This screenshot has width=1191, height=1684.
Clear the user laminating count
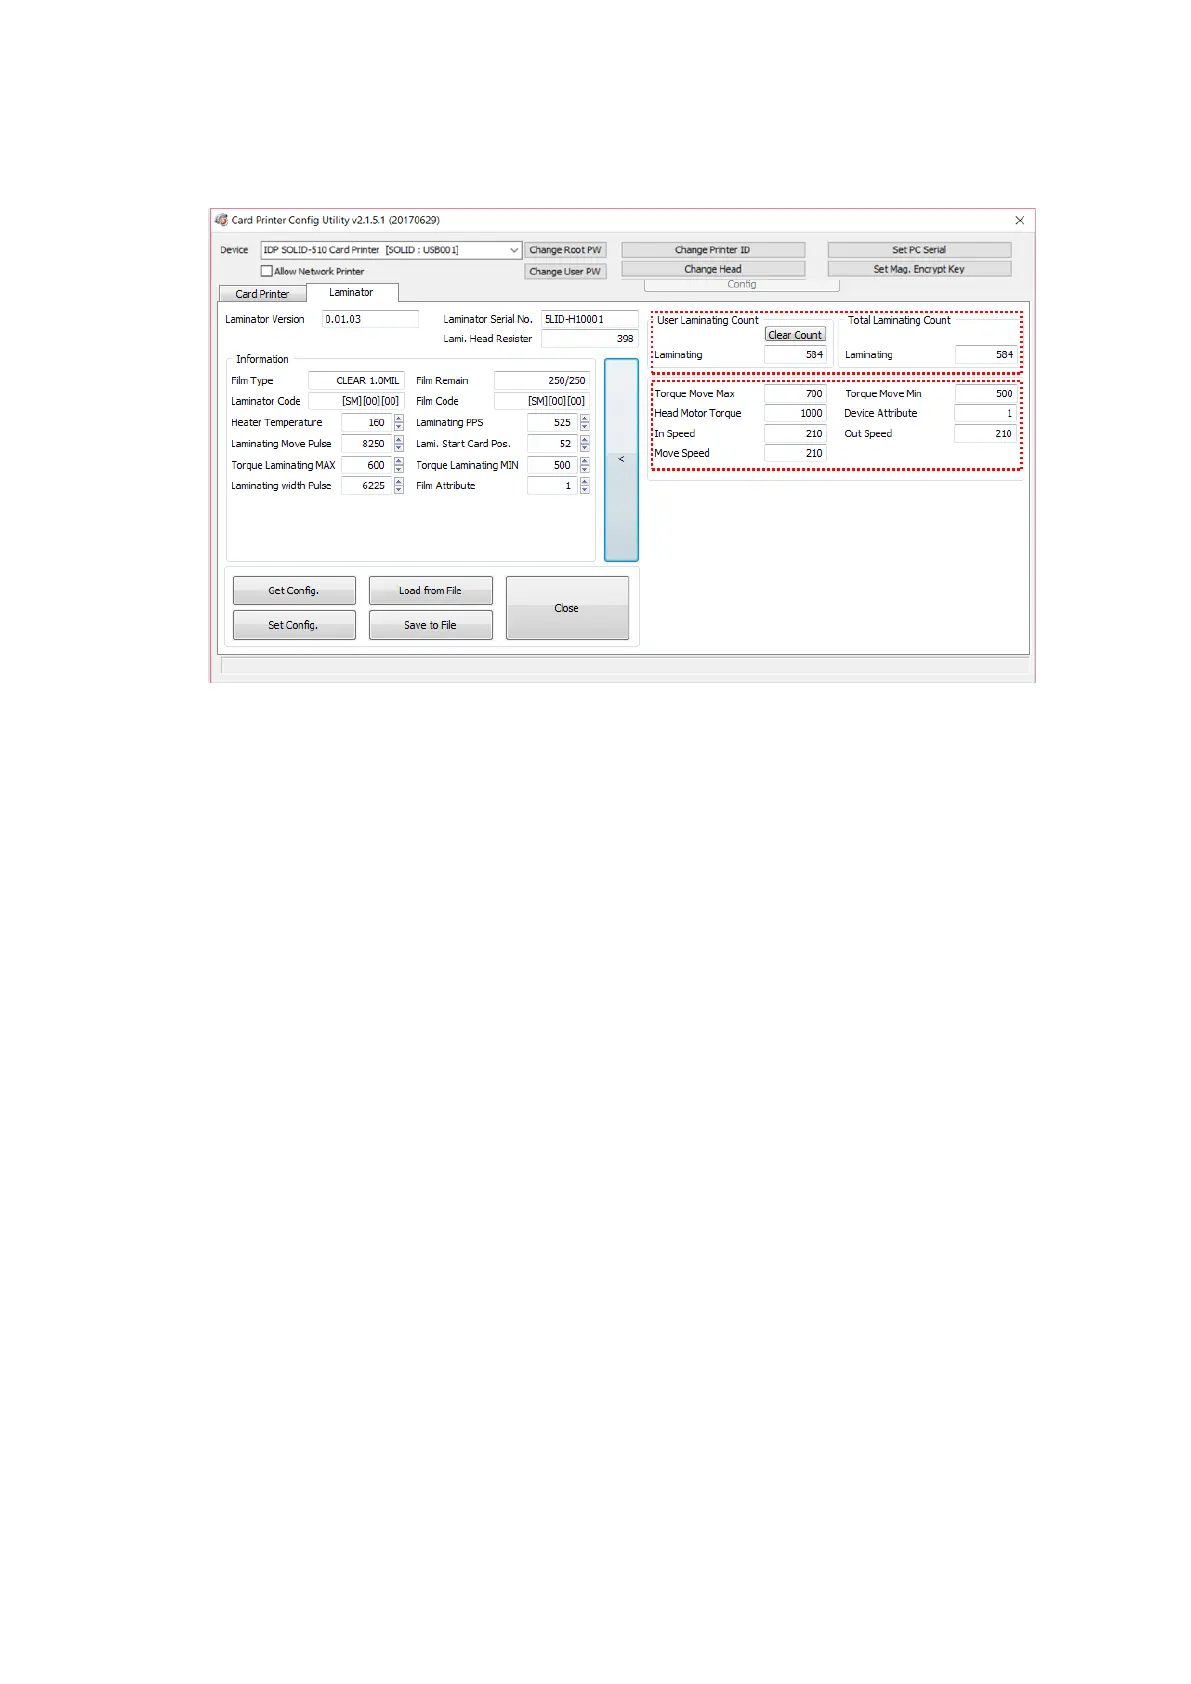click(795, 335)
